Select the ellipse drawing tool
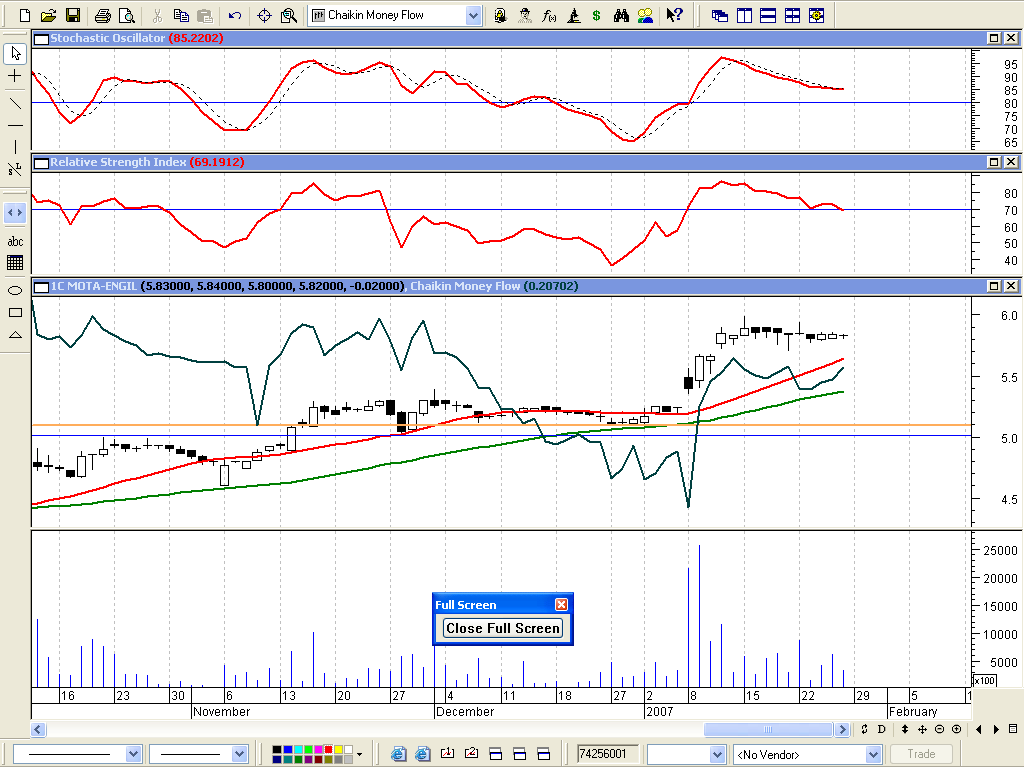Screen dimensions: 1024x768 click(15, 290)
